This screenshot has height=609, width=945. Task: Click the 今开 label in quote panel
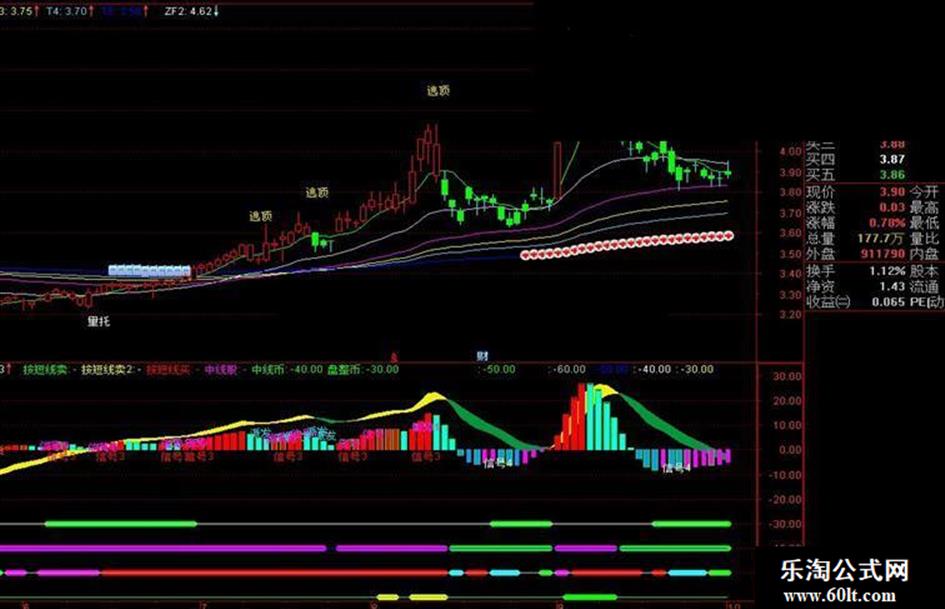(924, 192)
